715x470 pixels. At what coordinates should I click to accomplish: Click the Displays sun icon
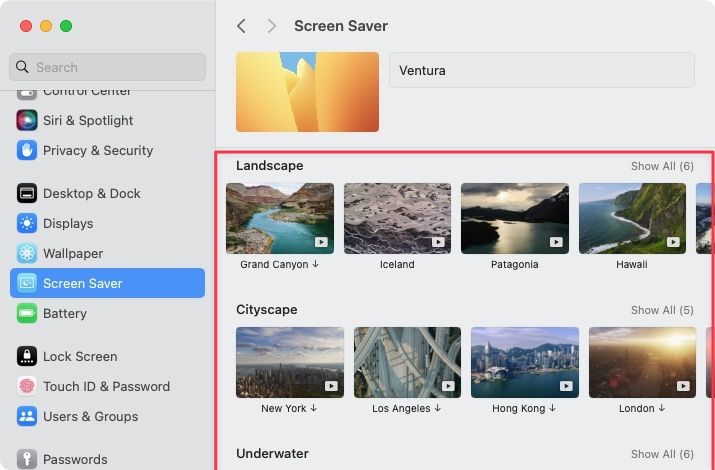click(x=27, y=223)
